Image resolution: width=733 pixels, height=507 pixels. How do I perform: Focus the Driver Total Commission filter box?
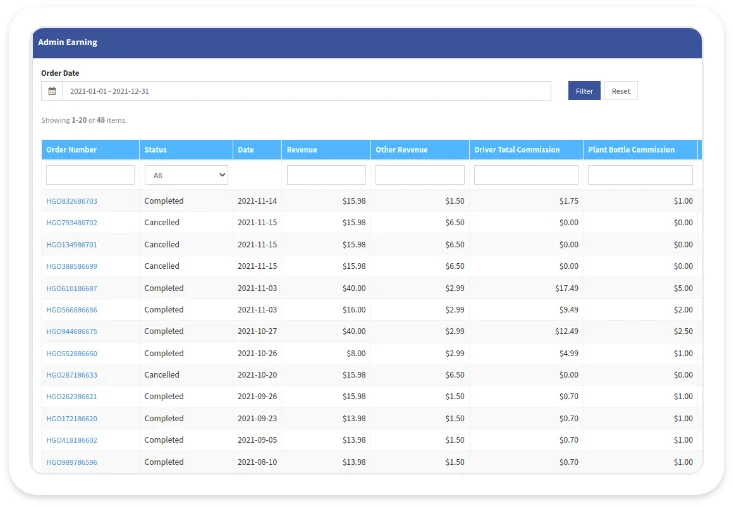(x=526, y=175)
